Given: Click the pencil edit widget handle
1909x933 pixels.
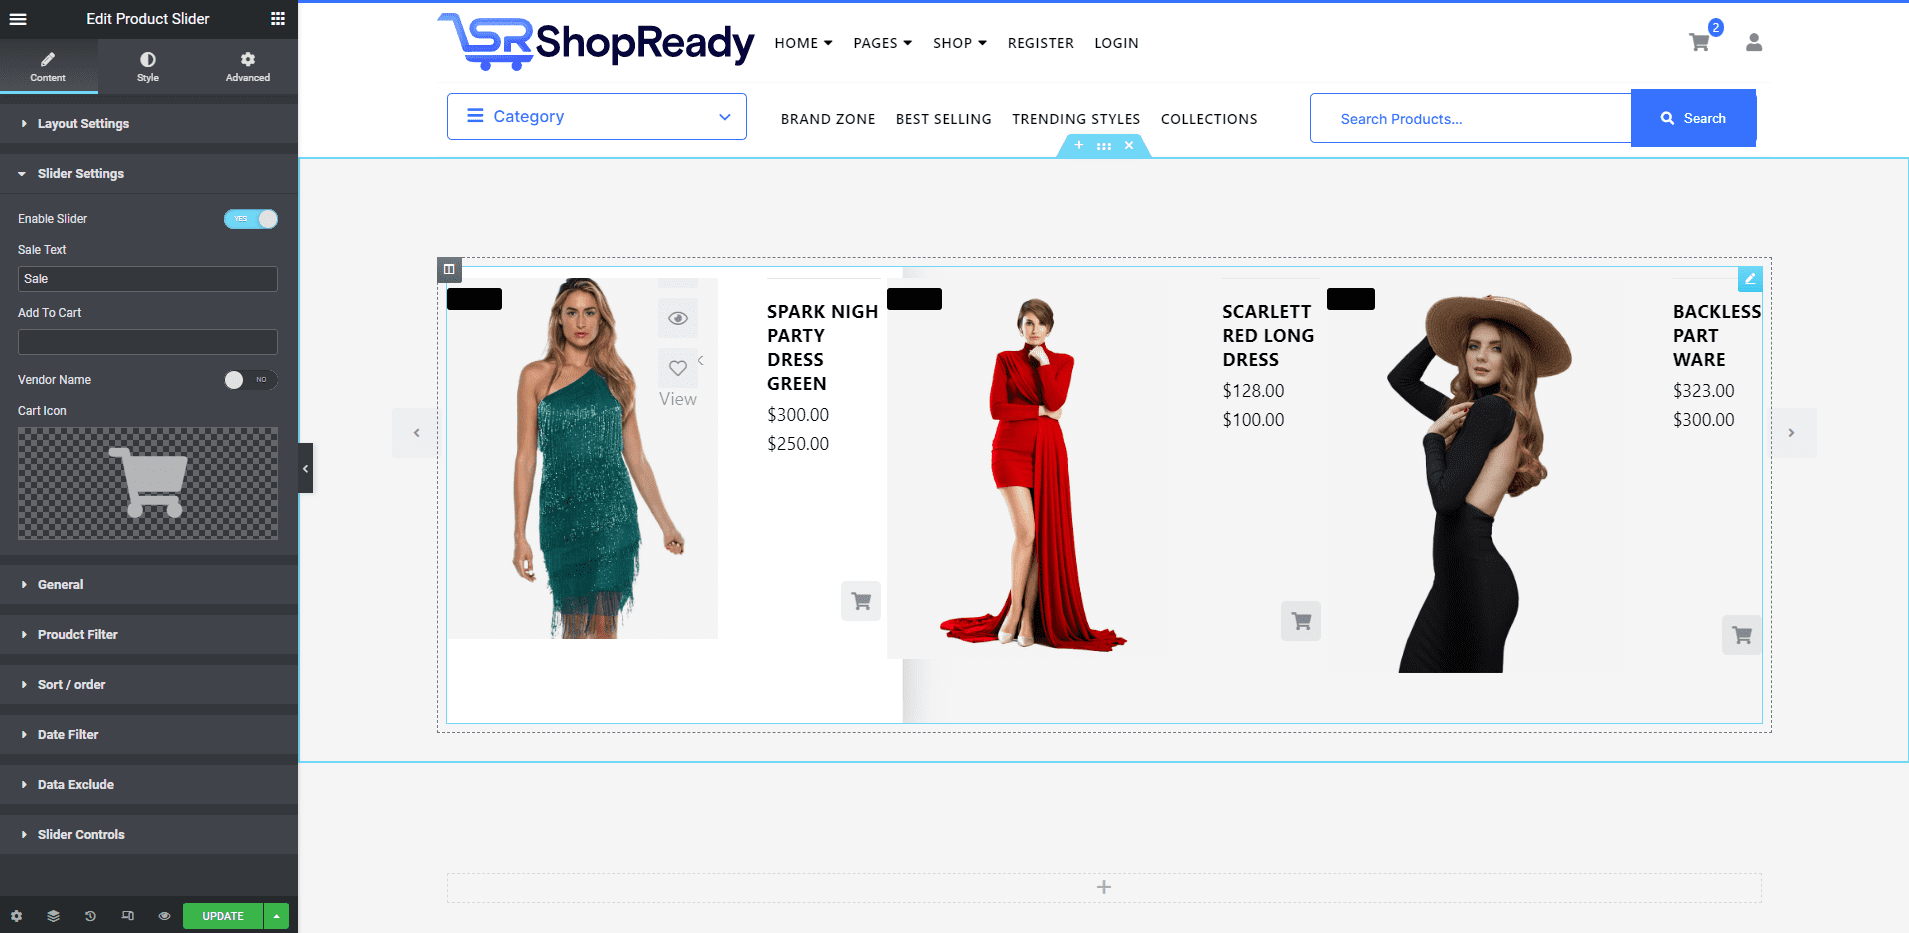Looking at the screenshot, I should click(x=1750, y=279).
